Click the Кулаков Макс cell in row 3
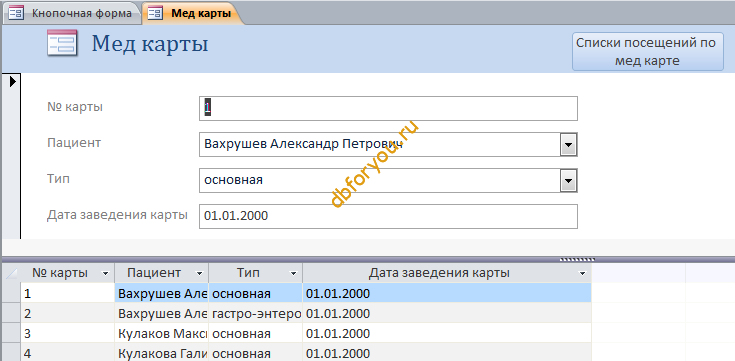The width and height of the screenshot is (735, 361). pos(162,333)
